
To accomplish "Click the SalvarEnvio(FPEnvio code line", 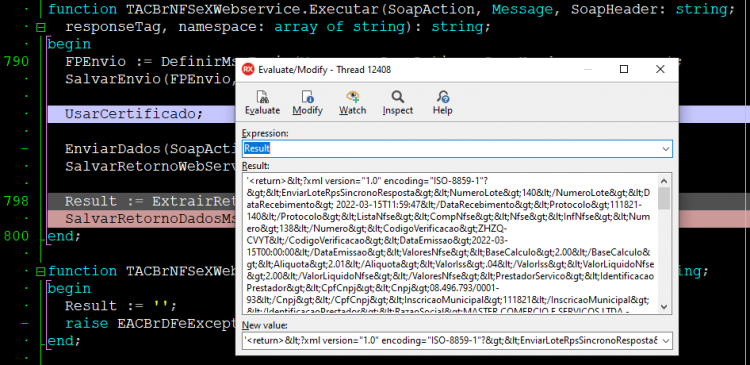I will (x=151, y=79).
